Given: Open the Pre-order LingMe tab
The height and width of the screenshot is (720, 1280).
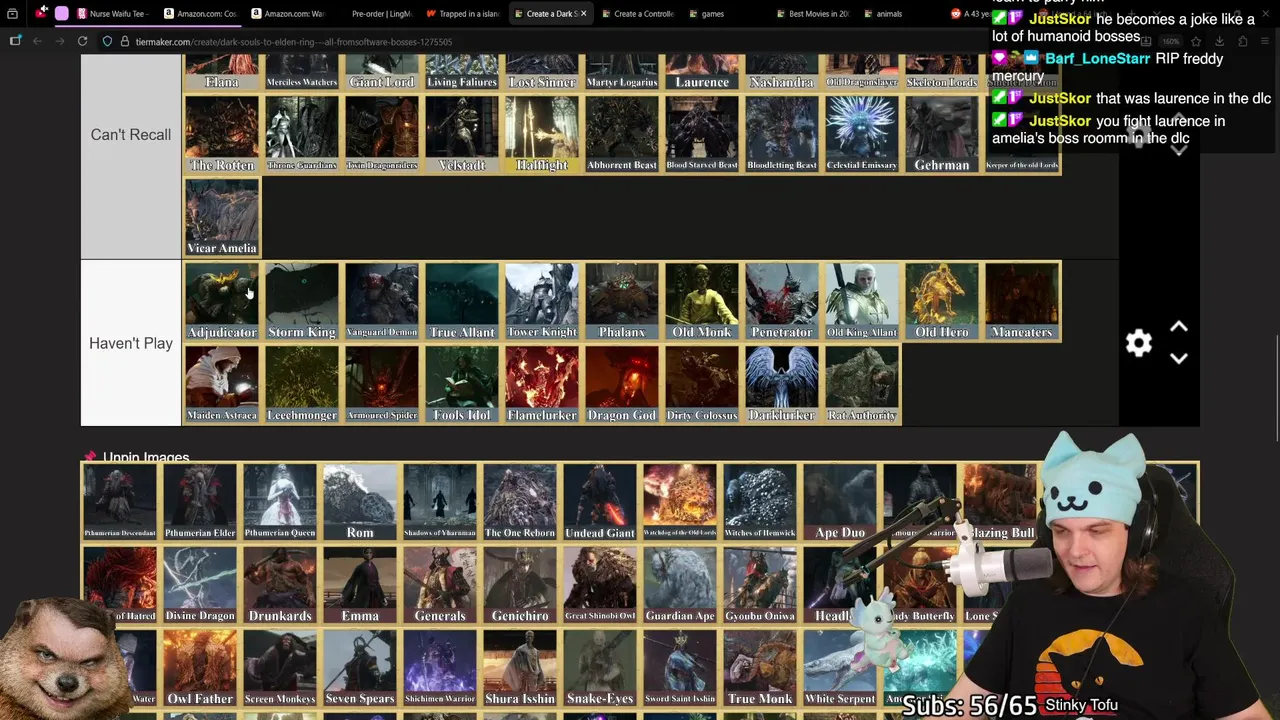Looking at the screenshot, I should [376, 14].
